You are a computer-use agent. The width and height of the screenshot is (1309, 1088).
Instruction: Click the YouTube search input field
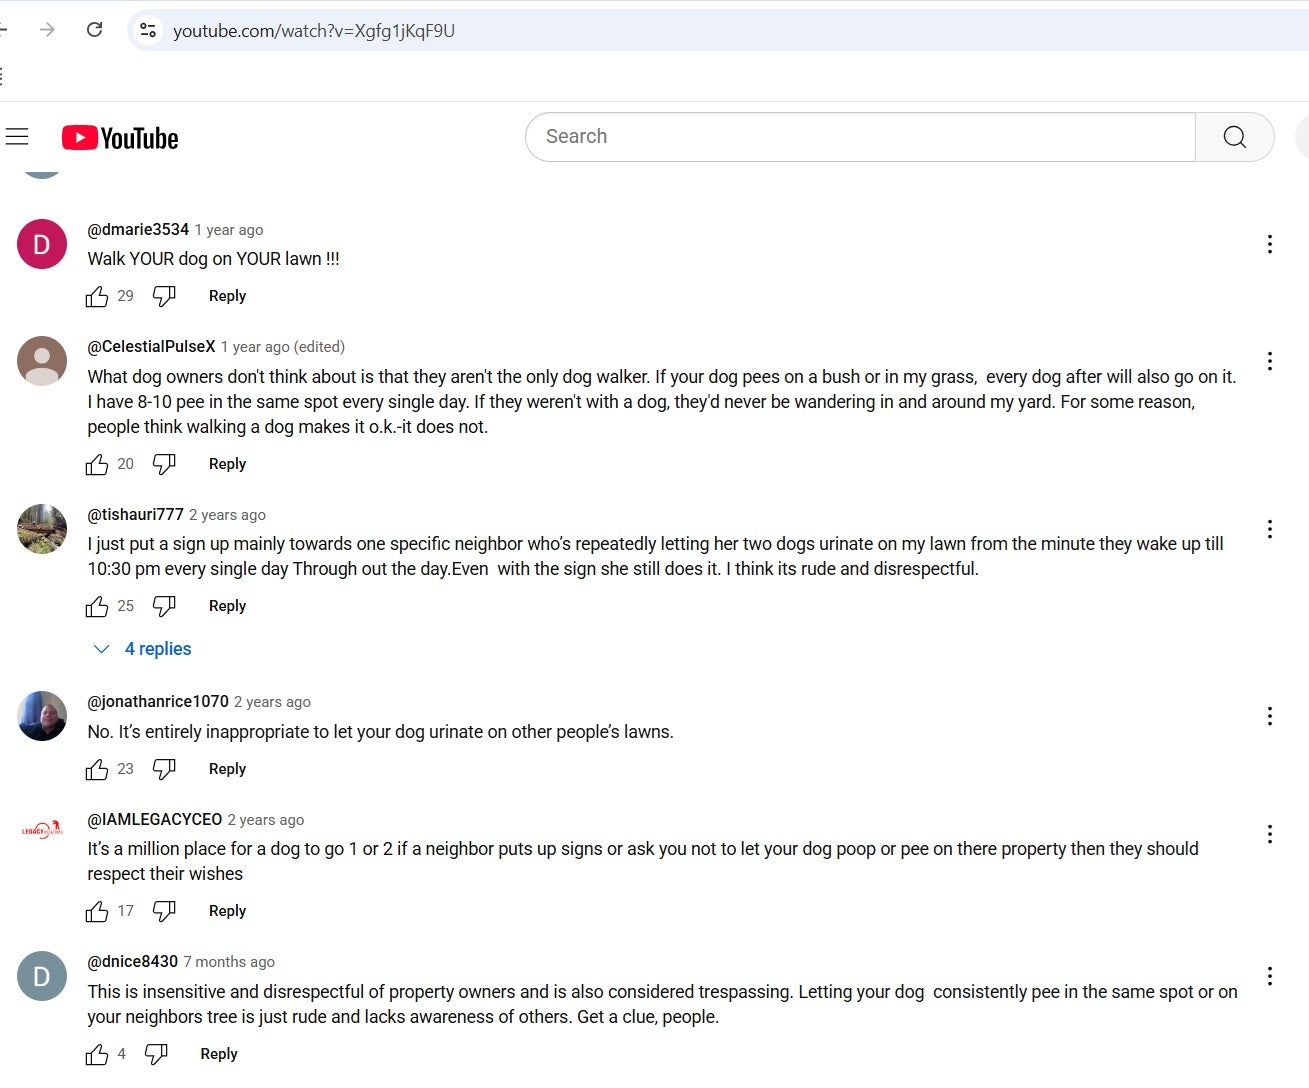tap(860, 137)
